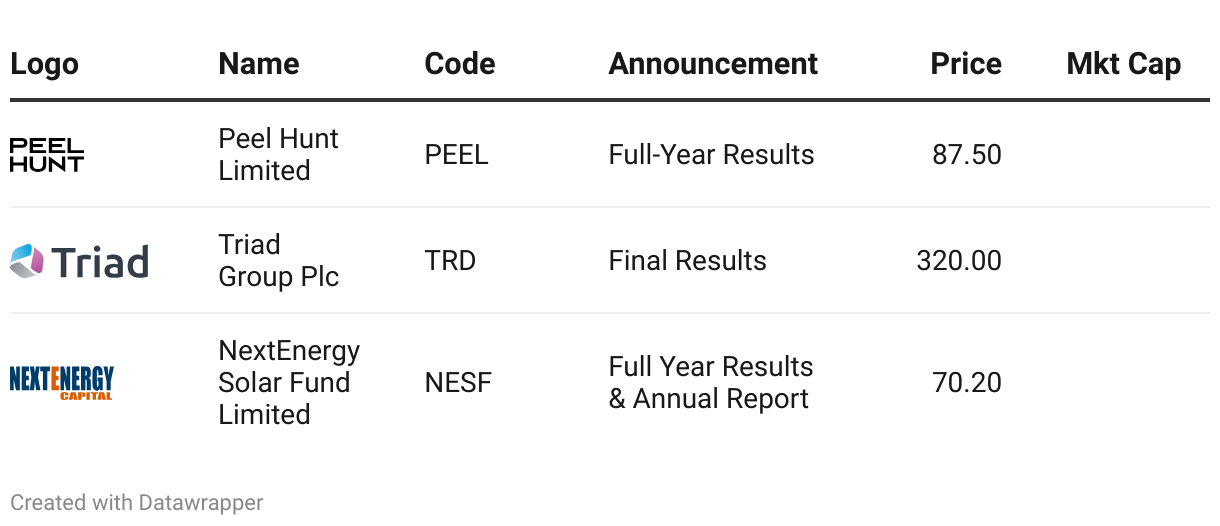Open the Triad Group Plc name
The image size is (1220, 526).
pos(279,261)
